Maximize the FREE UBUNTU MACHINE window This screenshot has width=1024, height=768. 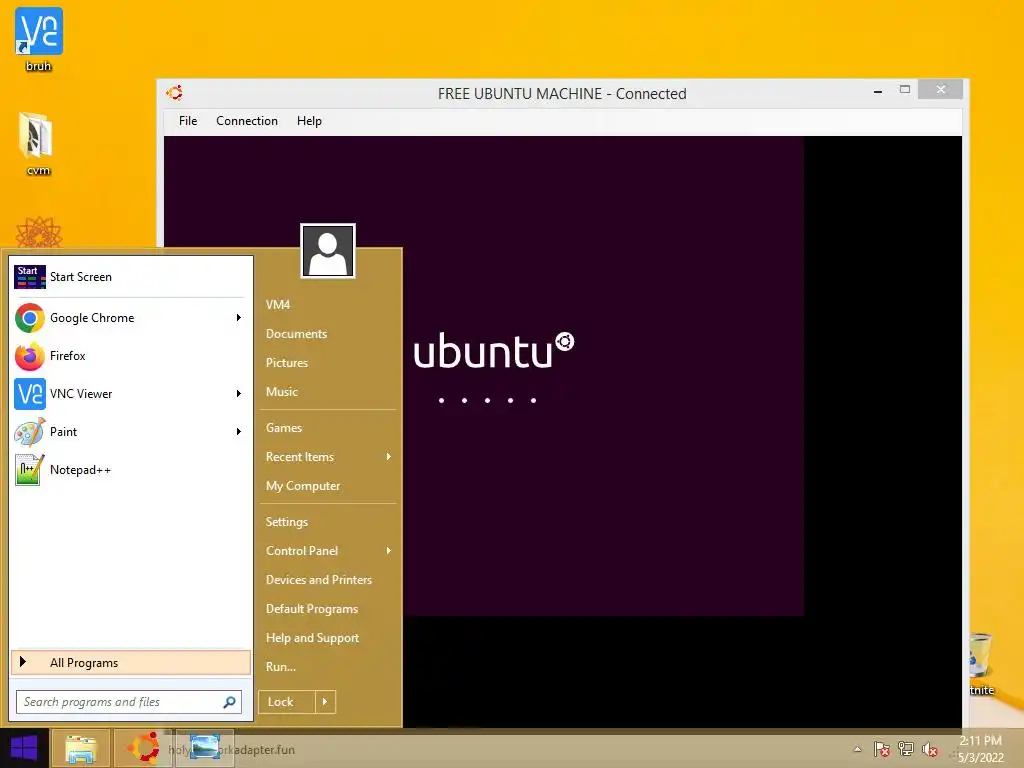904,90
